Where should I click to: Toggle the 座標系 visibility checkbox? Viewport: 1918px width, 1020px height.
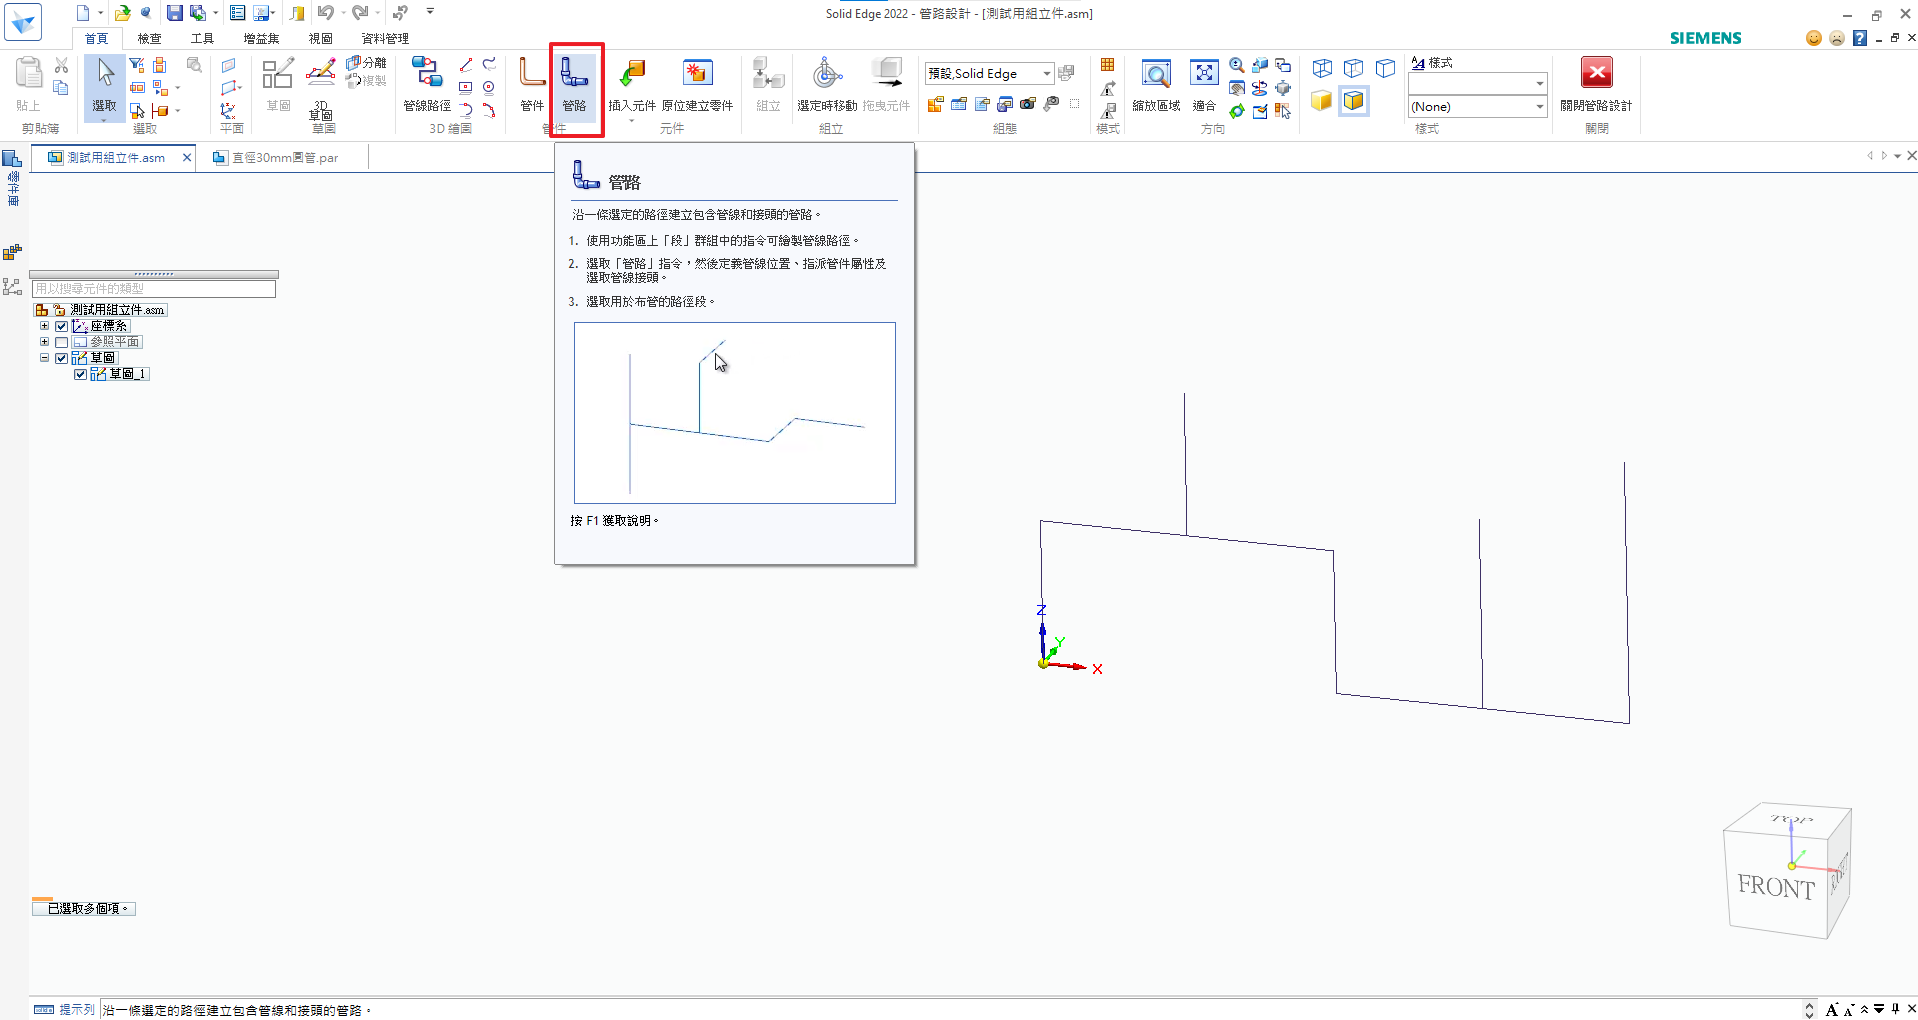(x=62, y=326)
